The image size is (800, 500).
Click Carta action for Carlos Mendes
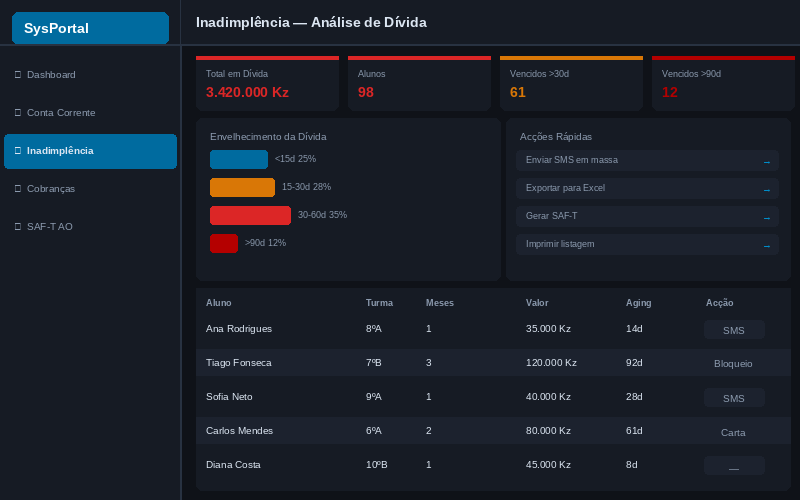[733, 432]
